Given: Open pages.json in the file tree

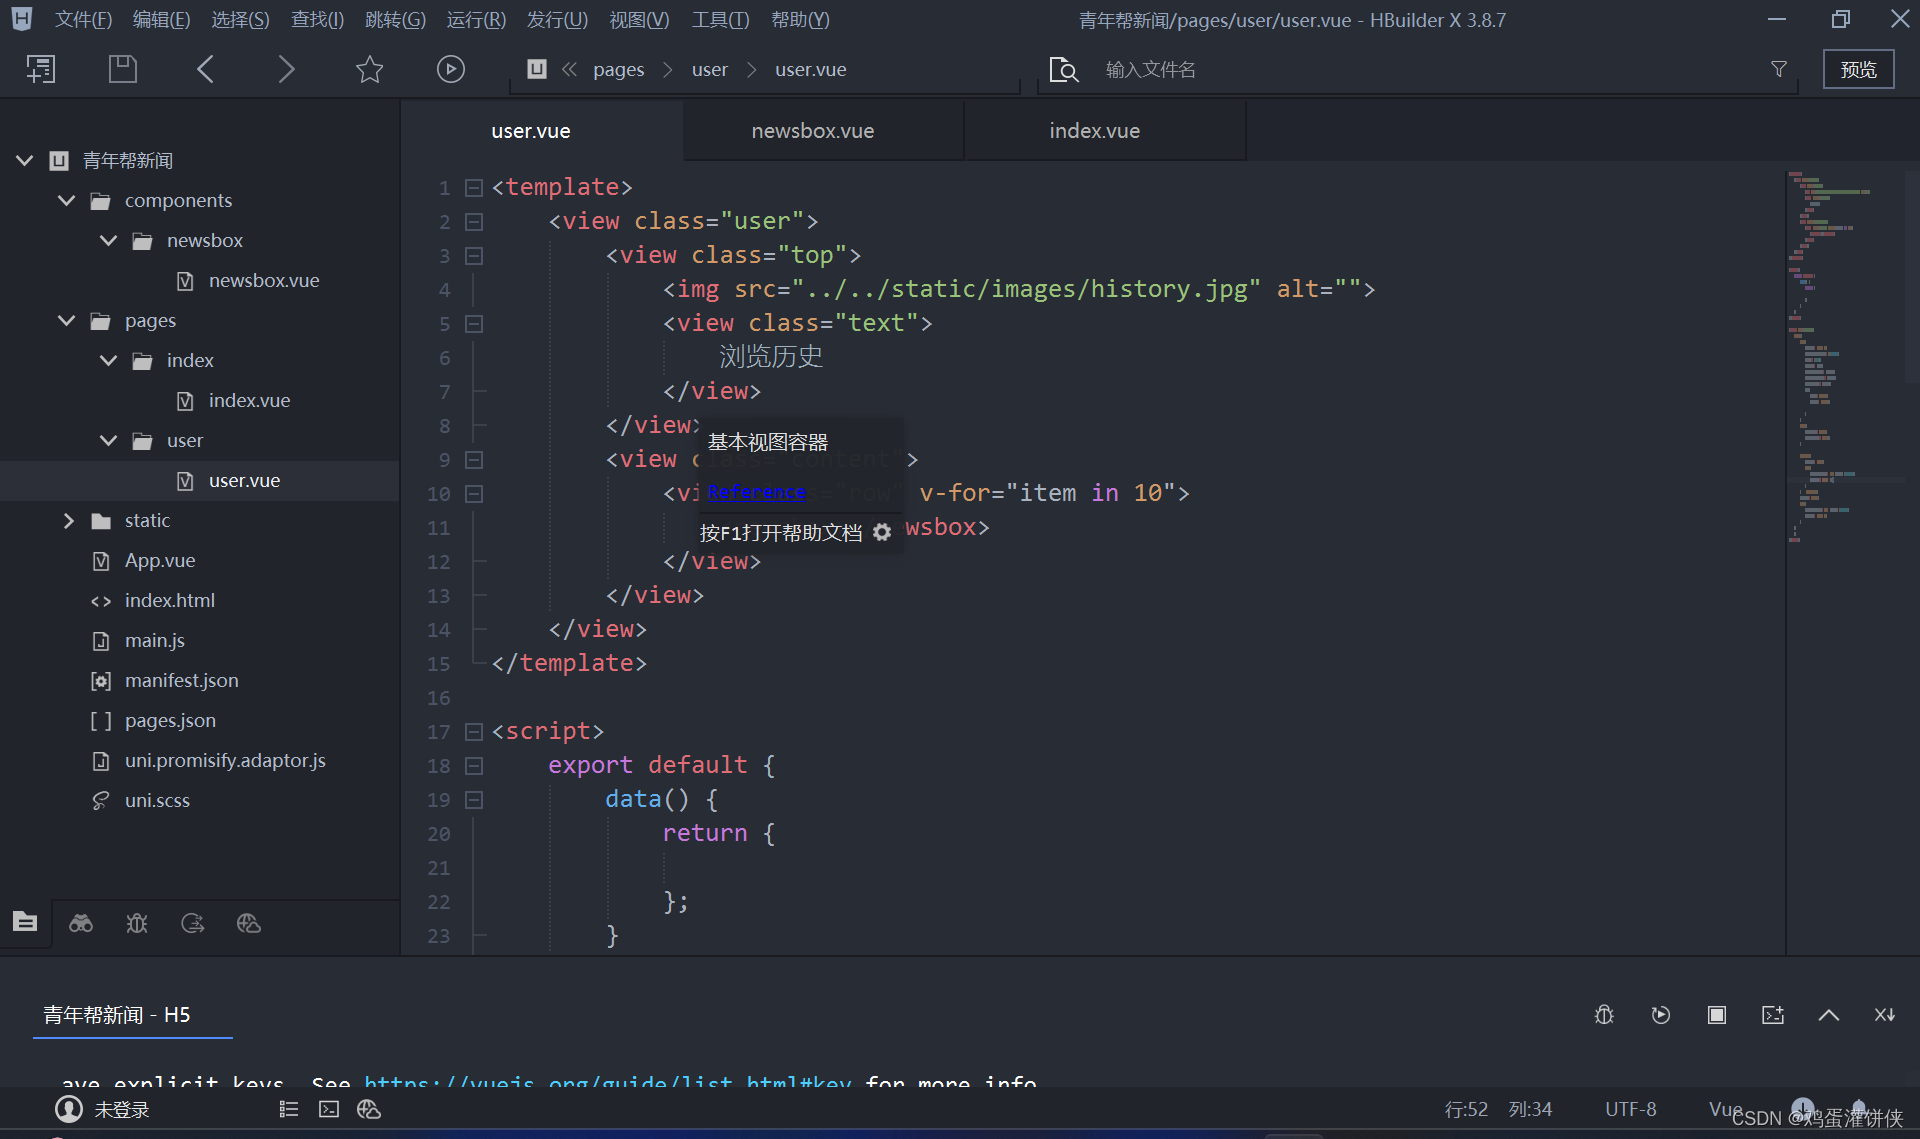Looking at the screenshot, I should click(170, 720).
